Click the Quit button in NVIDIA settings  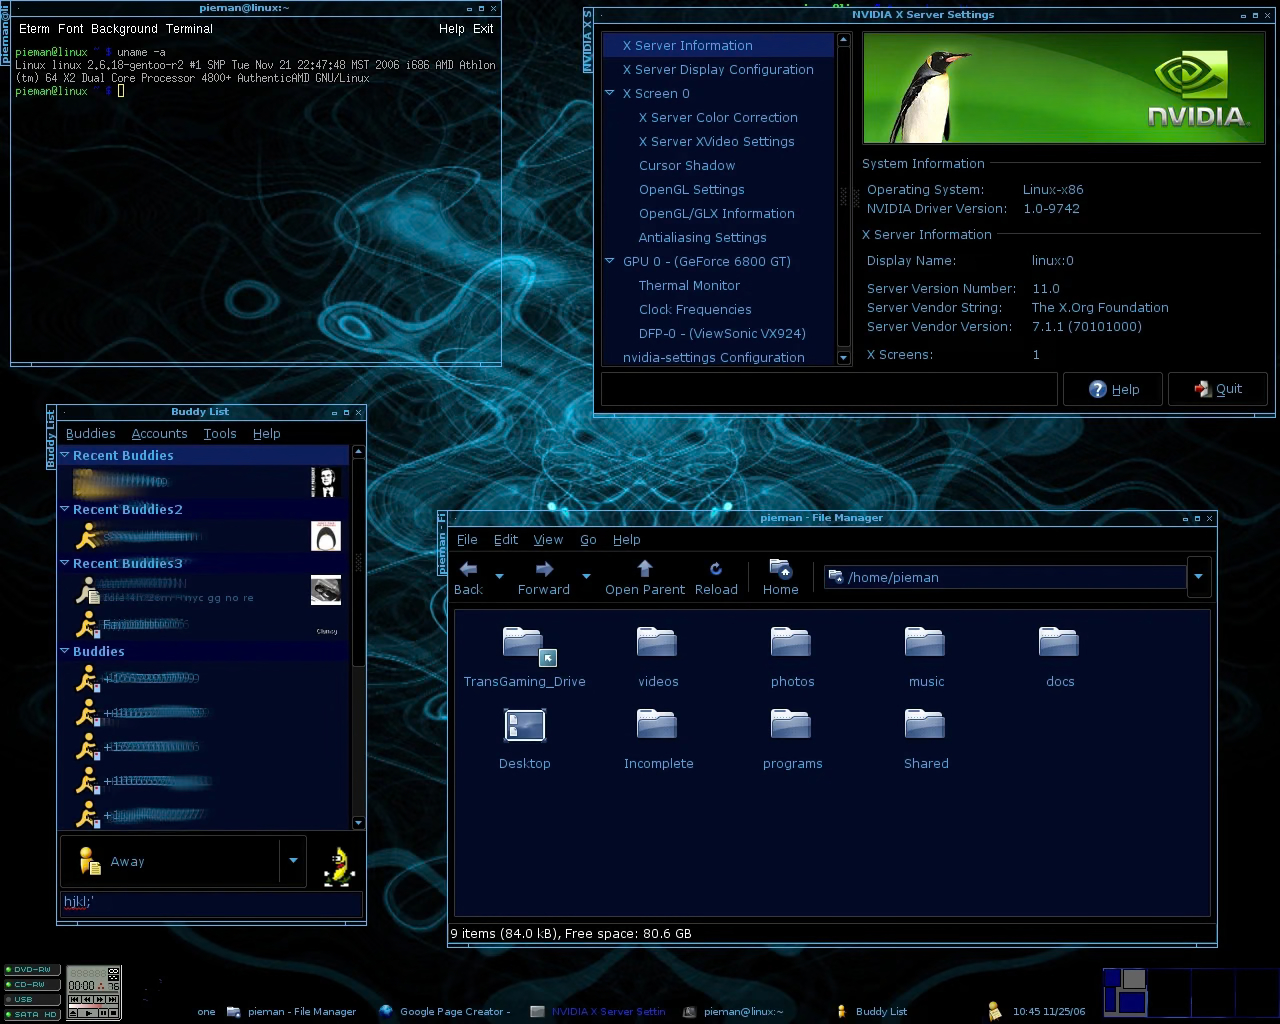1218,389
